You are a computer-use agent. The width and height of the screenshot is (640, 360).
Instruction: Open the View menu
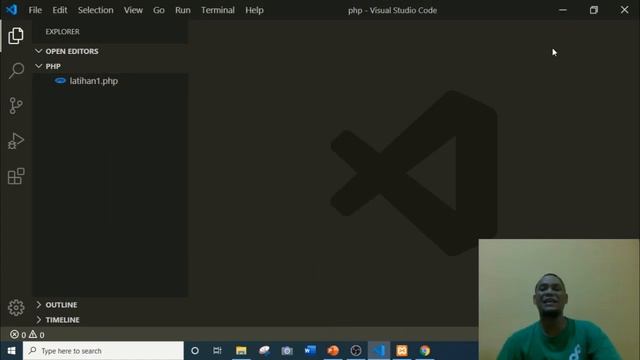coord(133,10)
